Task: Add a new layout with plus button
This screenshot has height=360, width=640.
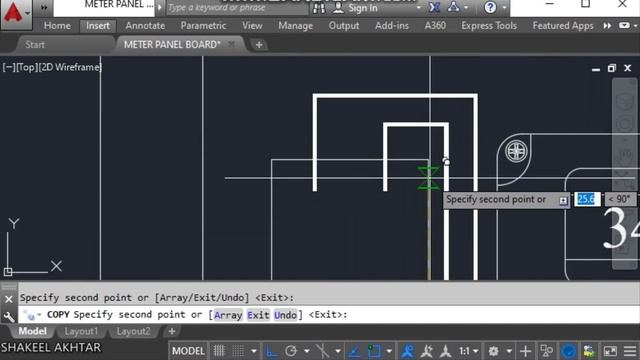Action: pos(172,331)
